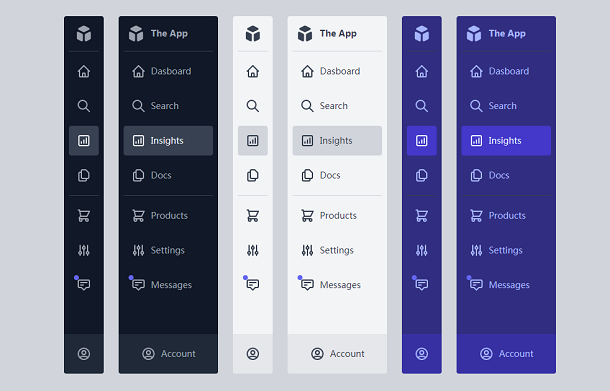Image resolution: width=610 pixels, height=391 pixels.
Task: Click the cube logo in purple collapsed sidebar
Action: (422, 34)
